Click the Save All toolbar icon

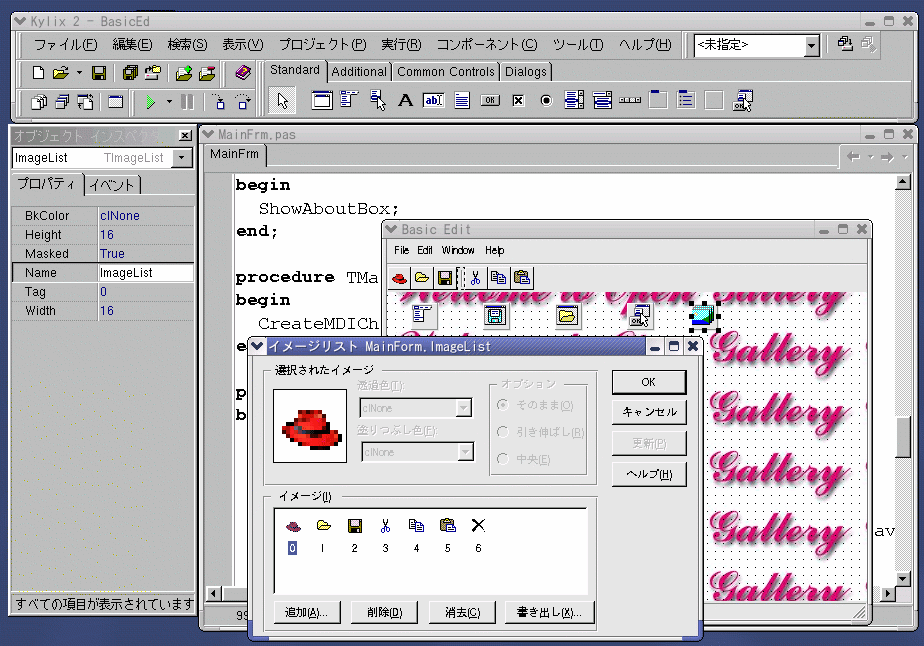[130, 72]
